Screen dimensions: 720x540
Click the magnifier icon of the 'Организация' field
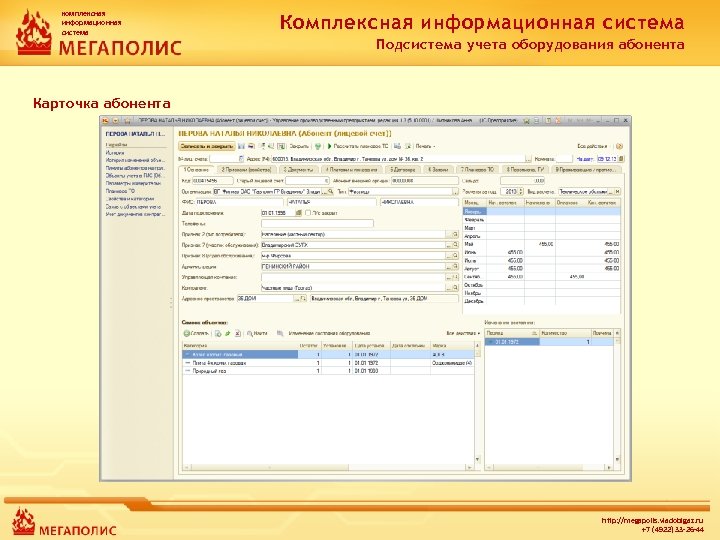(x=330, y=191)
